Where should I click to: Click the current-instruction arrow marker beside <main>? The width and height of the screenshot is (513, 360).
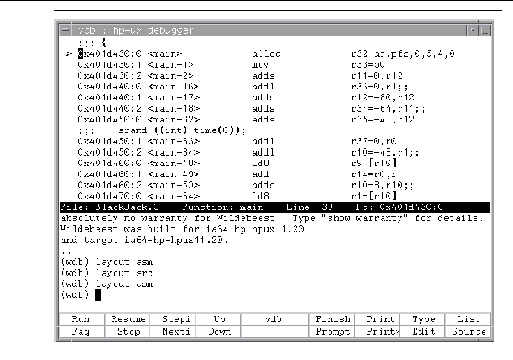[x=69, y=54]
